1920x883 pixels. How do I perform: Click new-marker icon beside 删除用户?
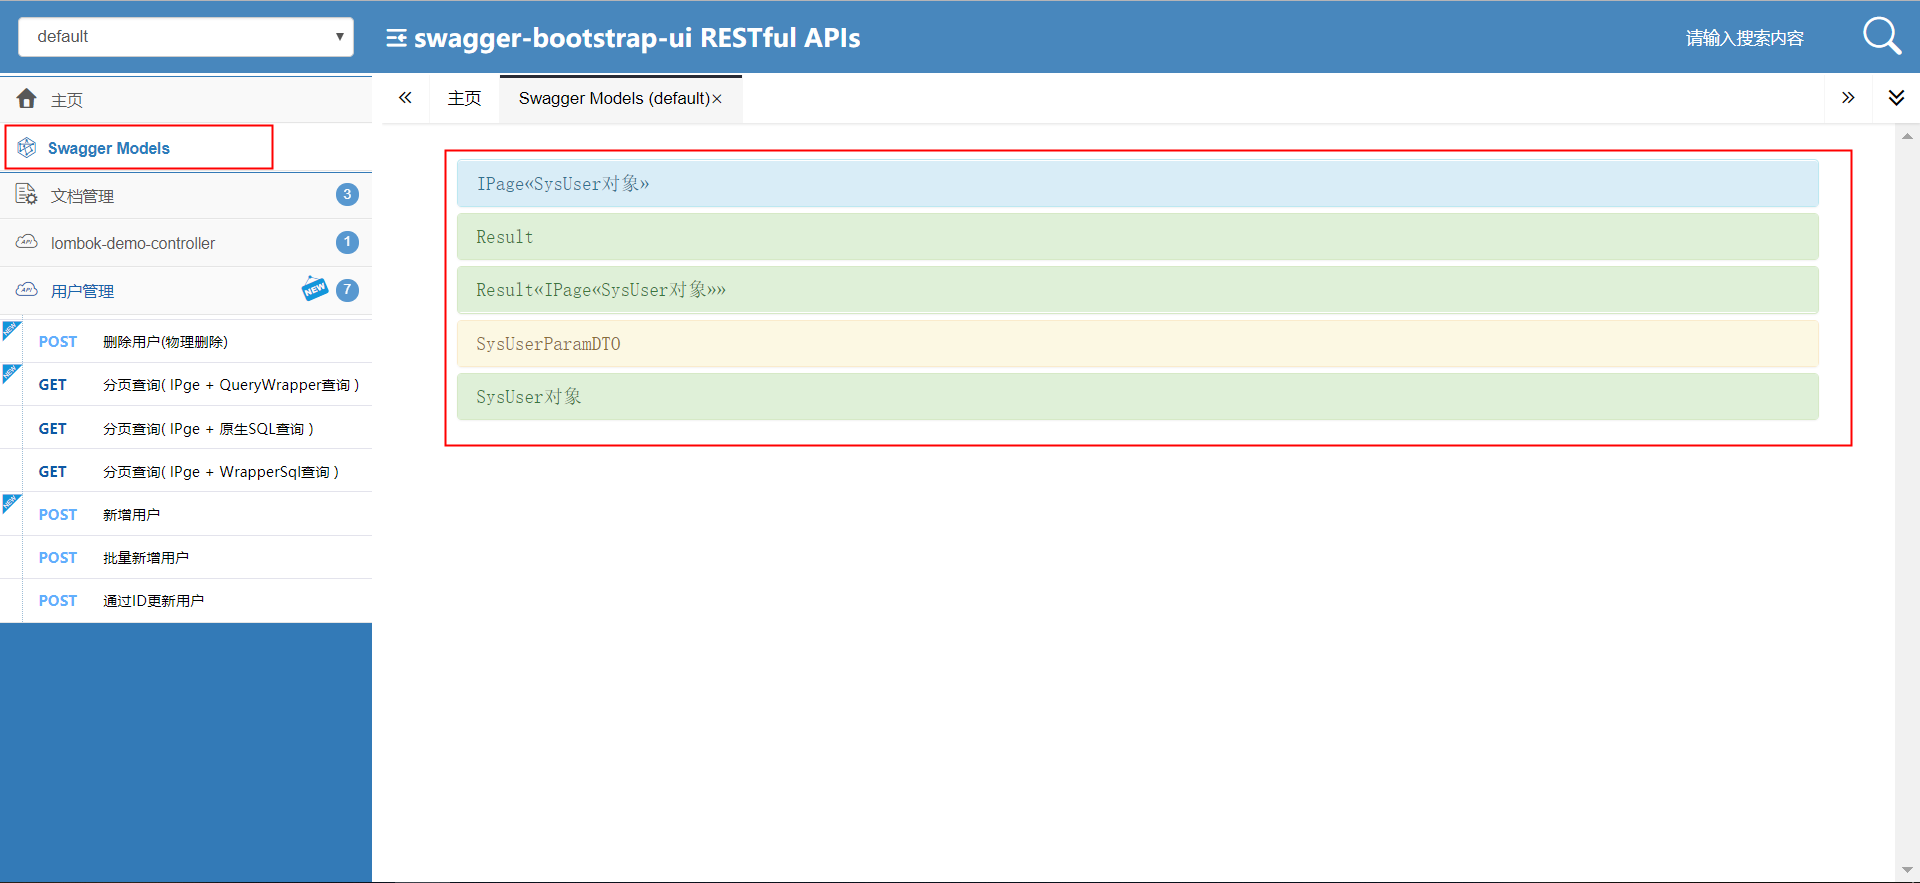pyautogui.click(x=11, y=330)
